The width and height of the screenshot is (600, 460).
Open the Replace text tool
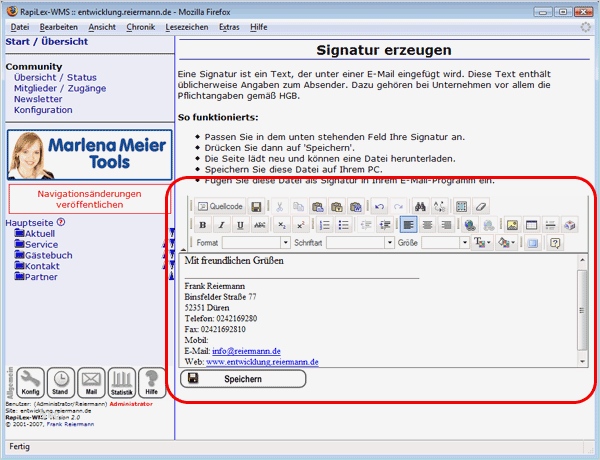439,207
